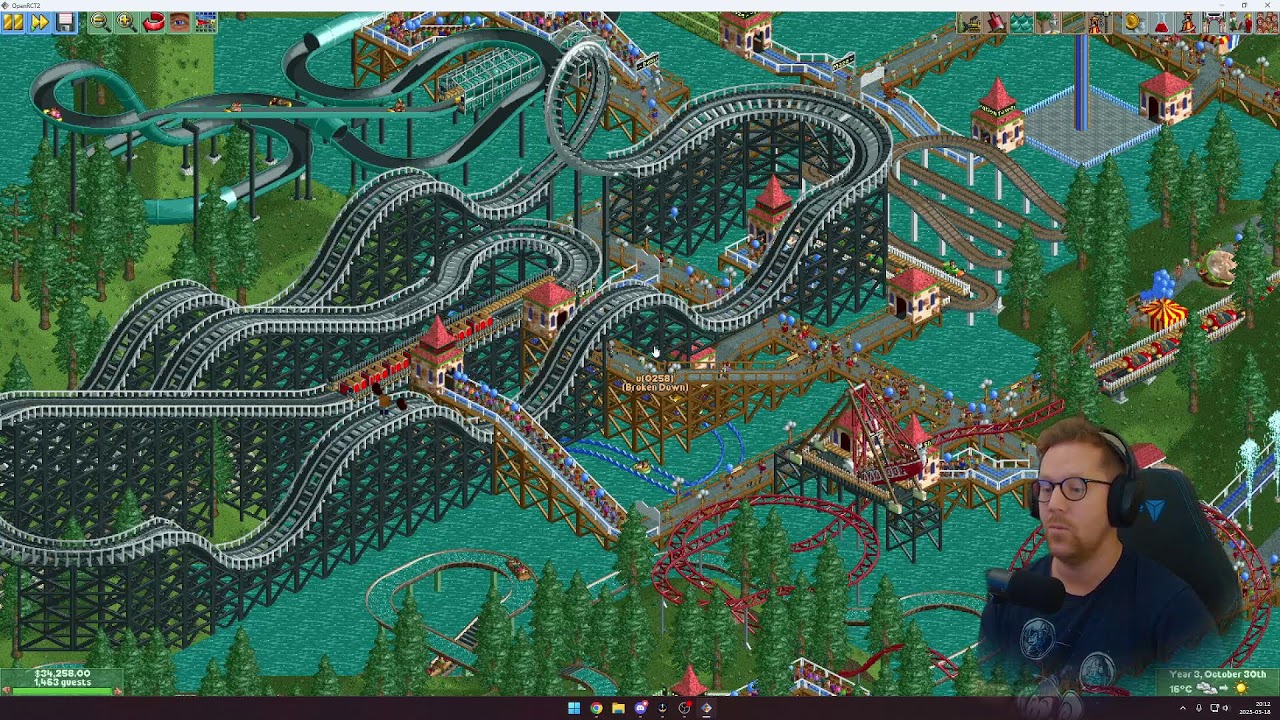Open OpenRCT2 taskbar icon

(706, 708)
